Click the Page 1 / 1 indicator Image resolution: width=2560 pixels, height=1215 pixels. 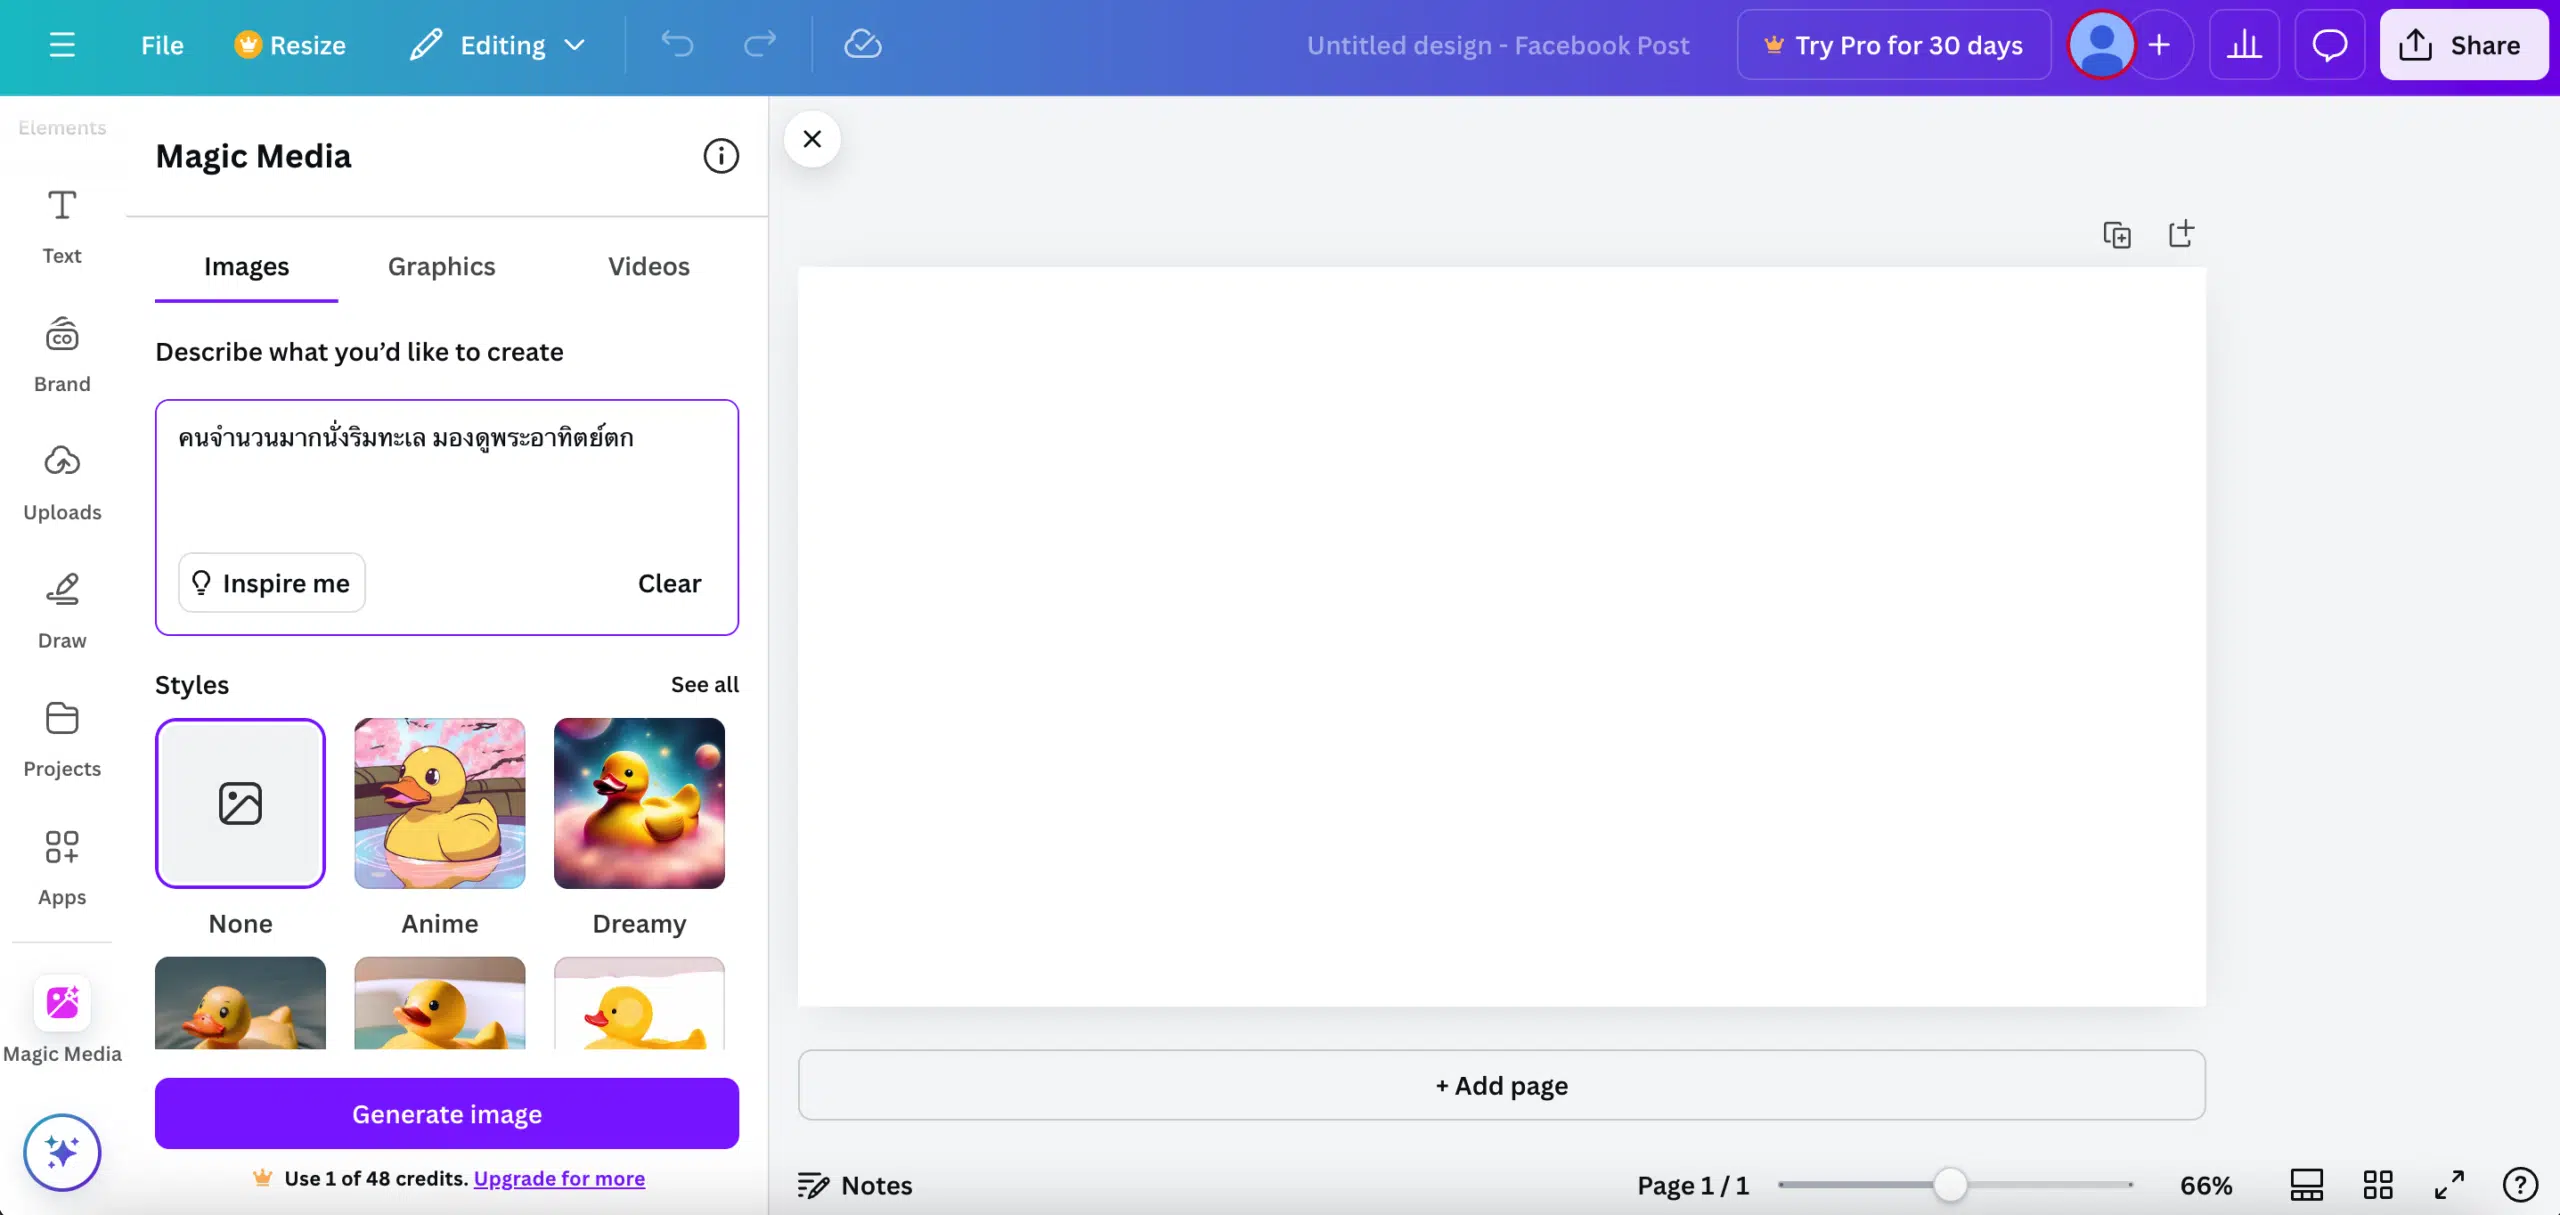[1693, 1186]
